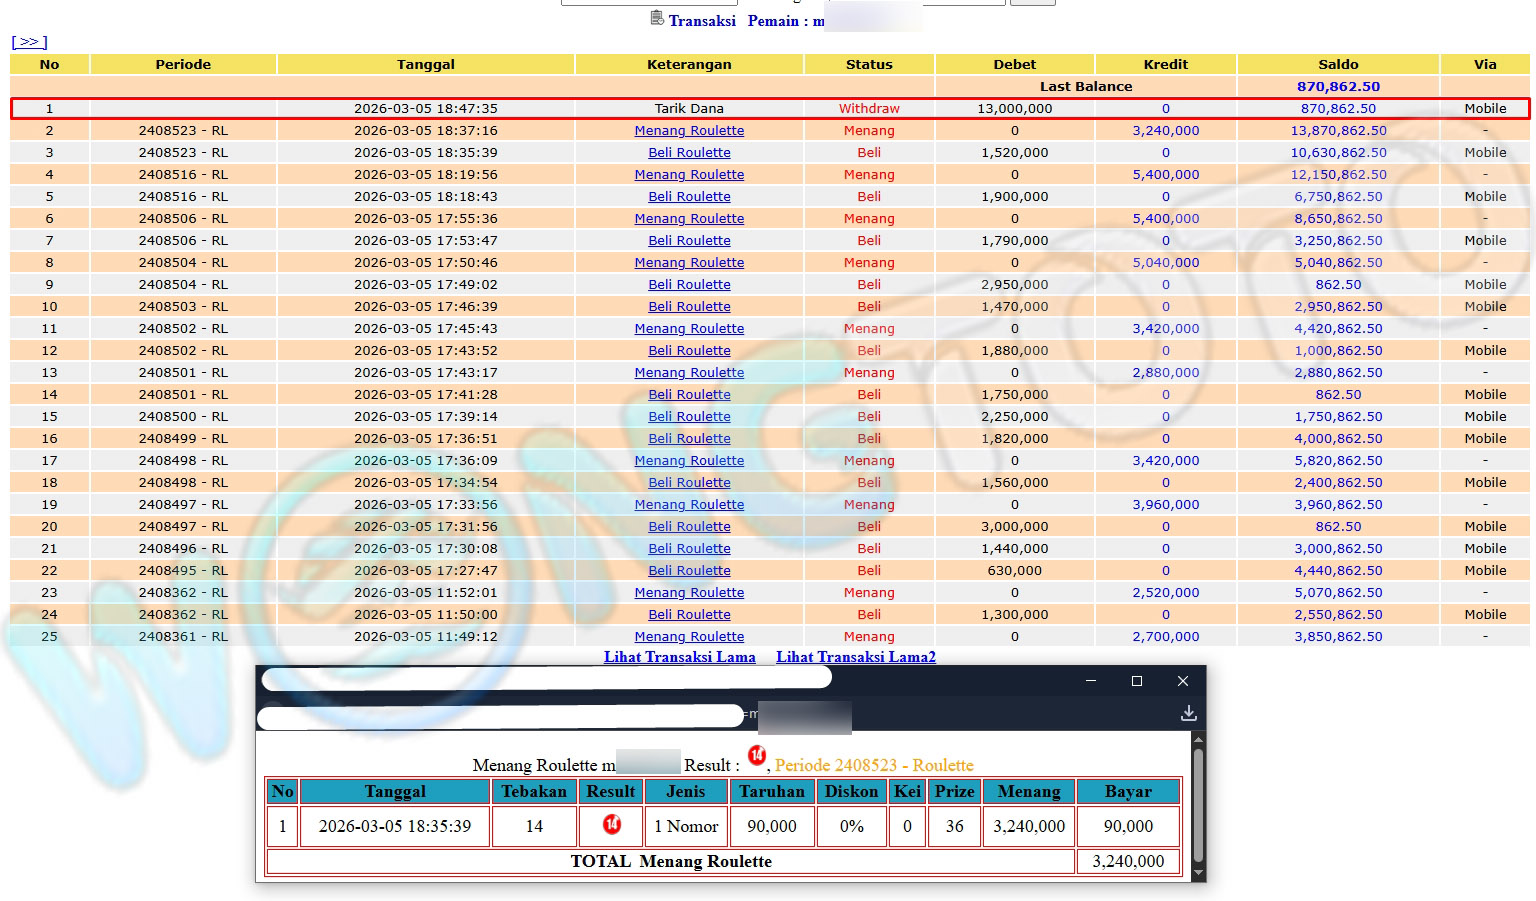Click the popup scrollbar down arrow
The image size is (1536, 901).
point(1198,874)
